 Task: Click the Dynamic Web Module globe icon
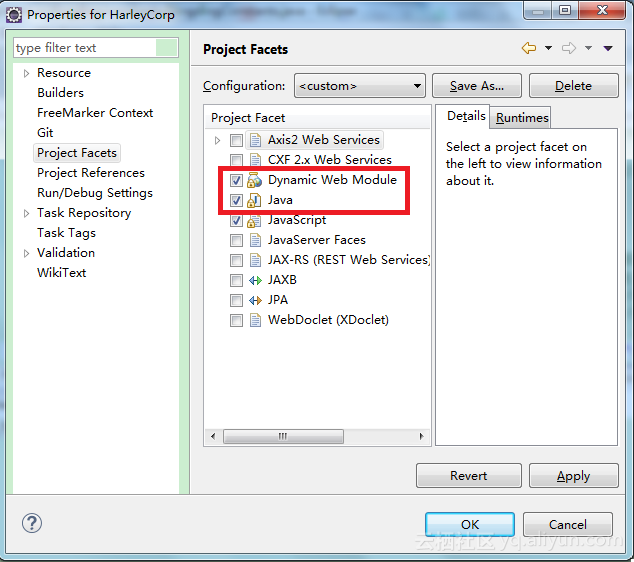[254, 180]
